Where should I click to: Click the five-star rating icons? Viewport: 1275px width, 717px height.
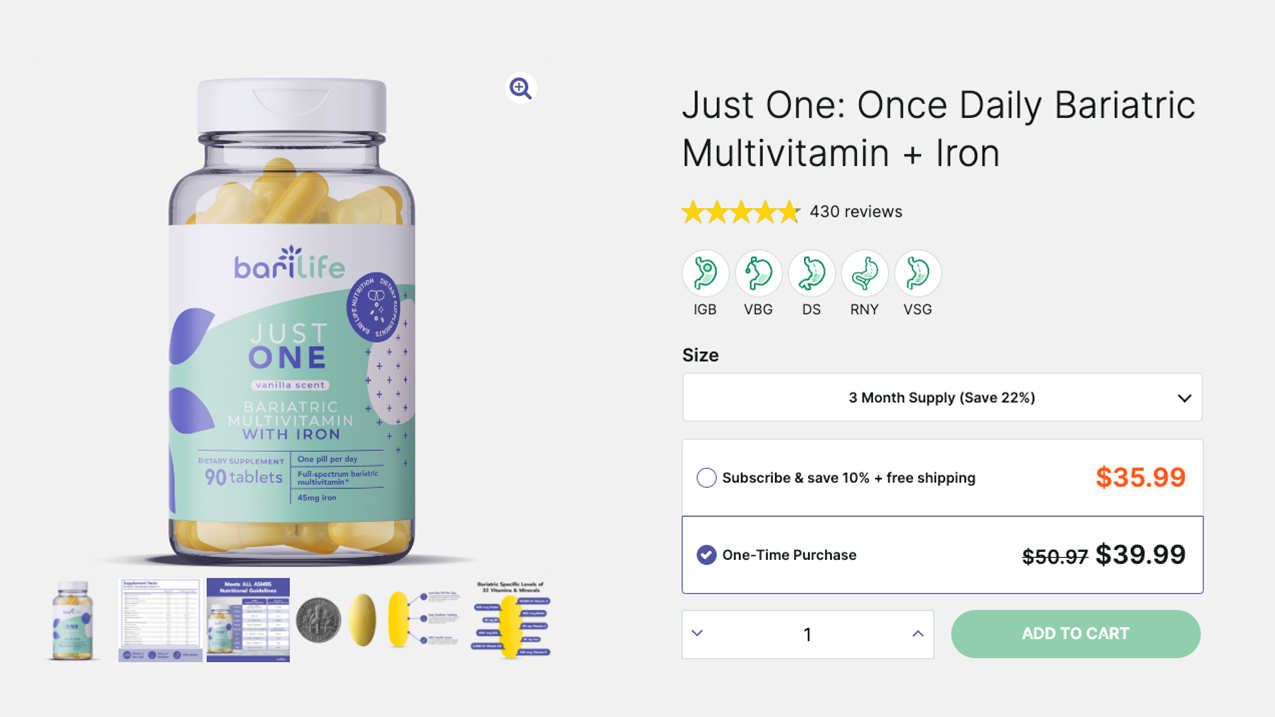741,212
